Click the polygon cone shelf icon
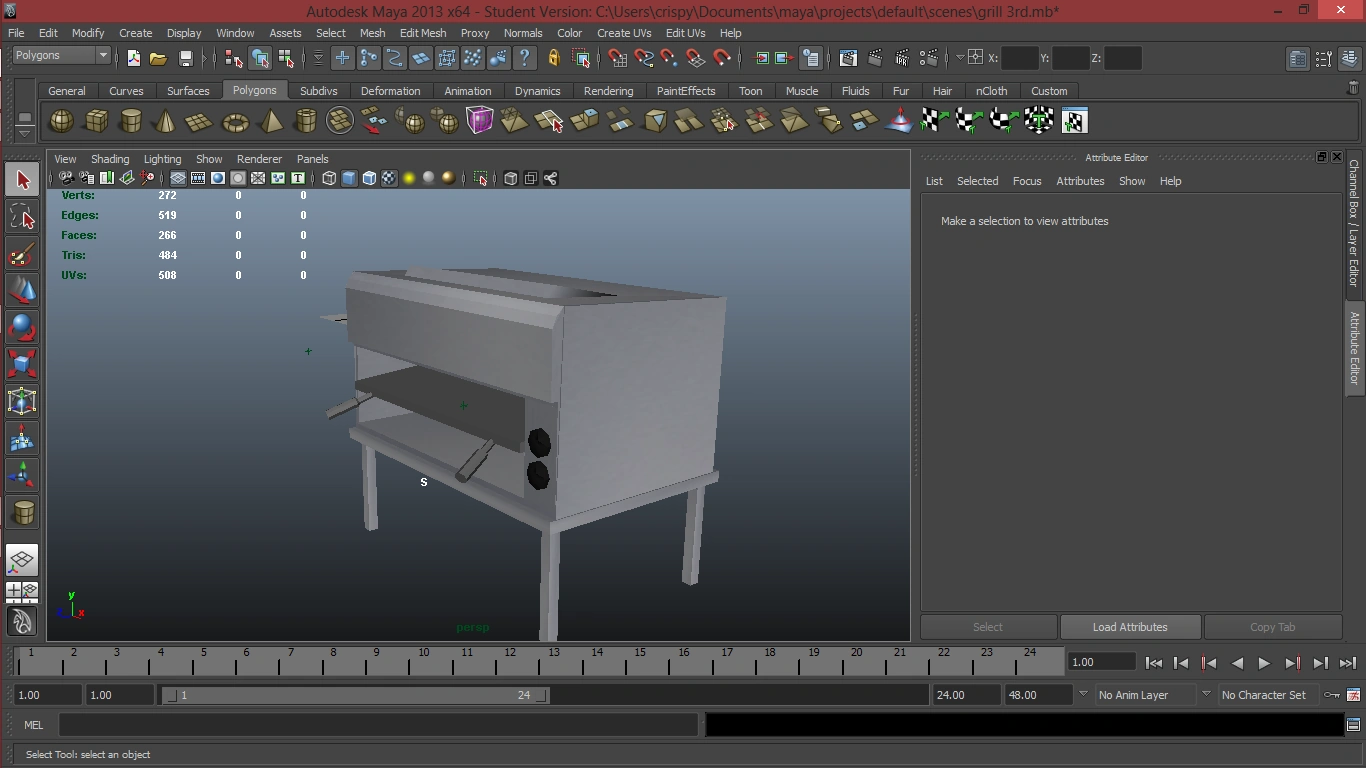 coord(165,122)
